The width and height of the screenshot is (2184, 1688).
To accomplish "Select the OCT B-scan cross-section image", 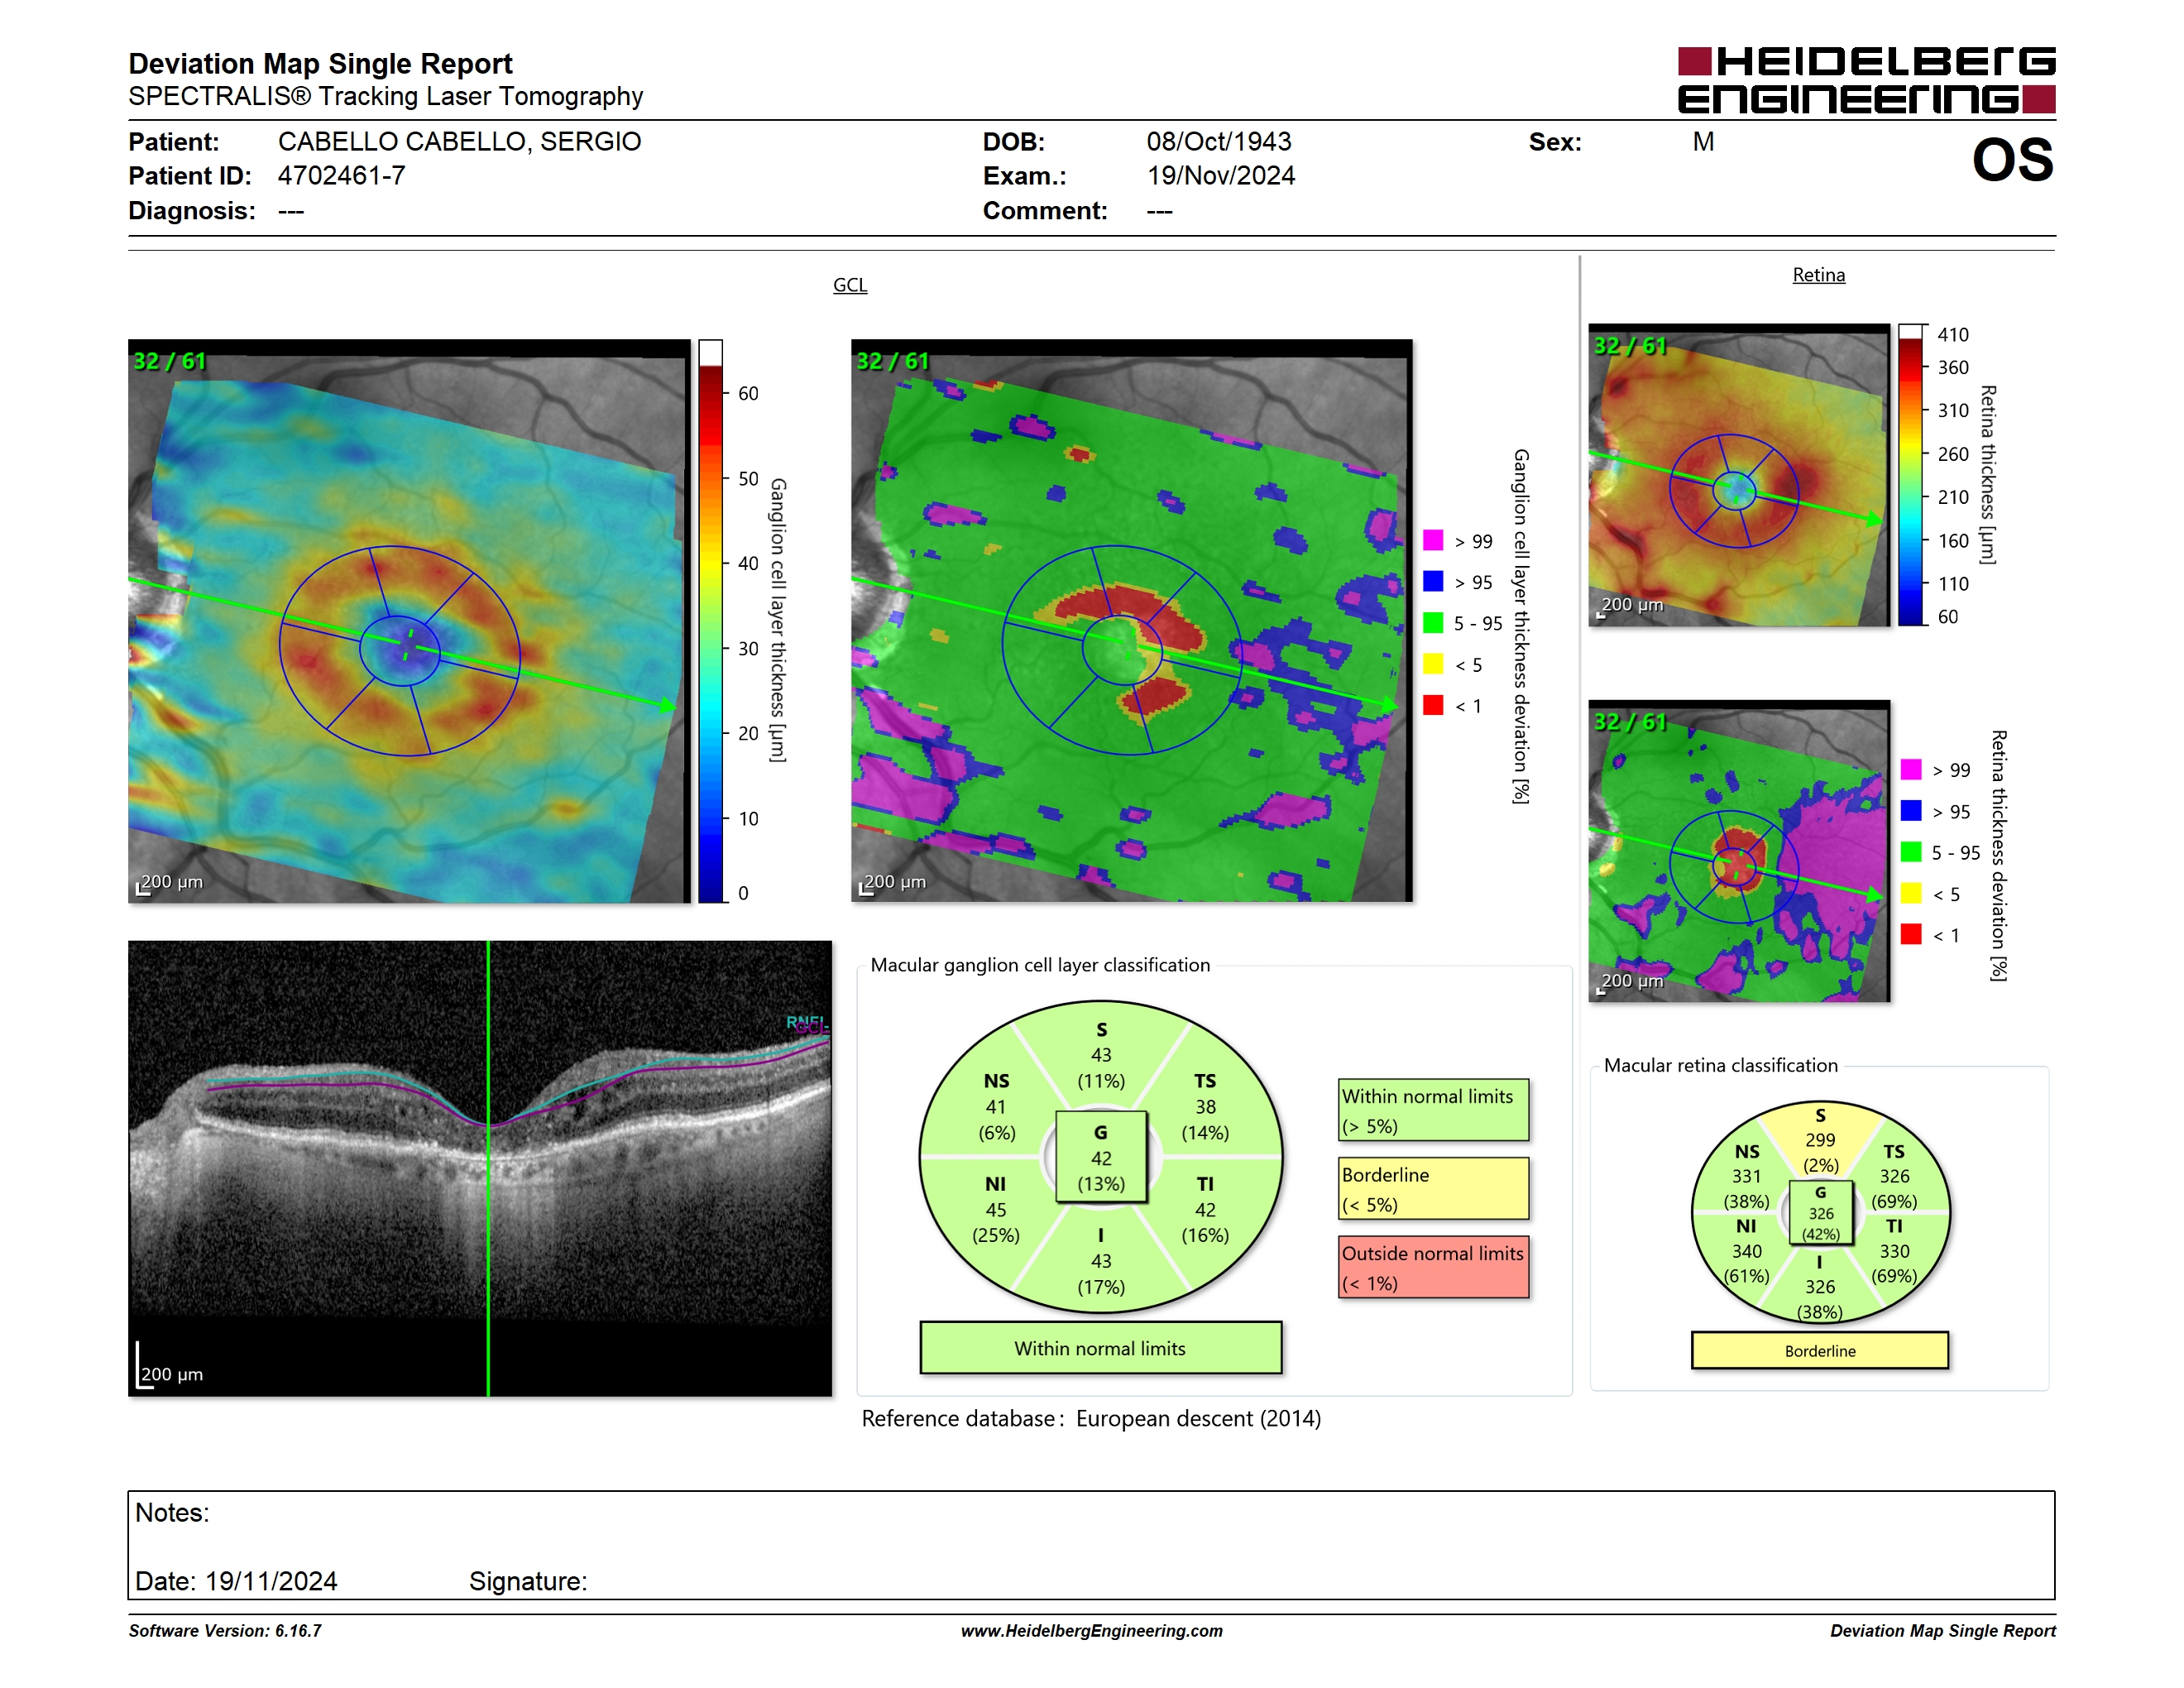I will pos(480,1168).
